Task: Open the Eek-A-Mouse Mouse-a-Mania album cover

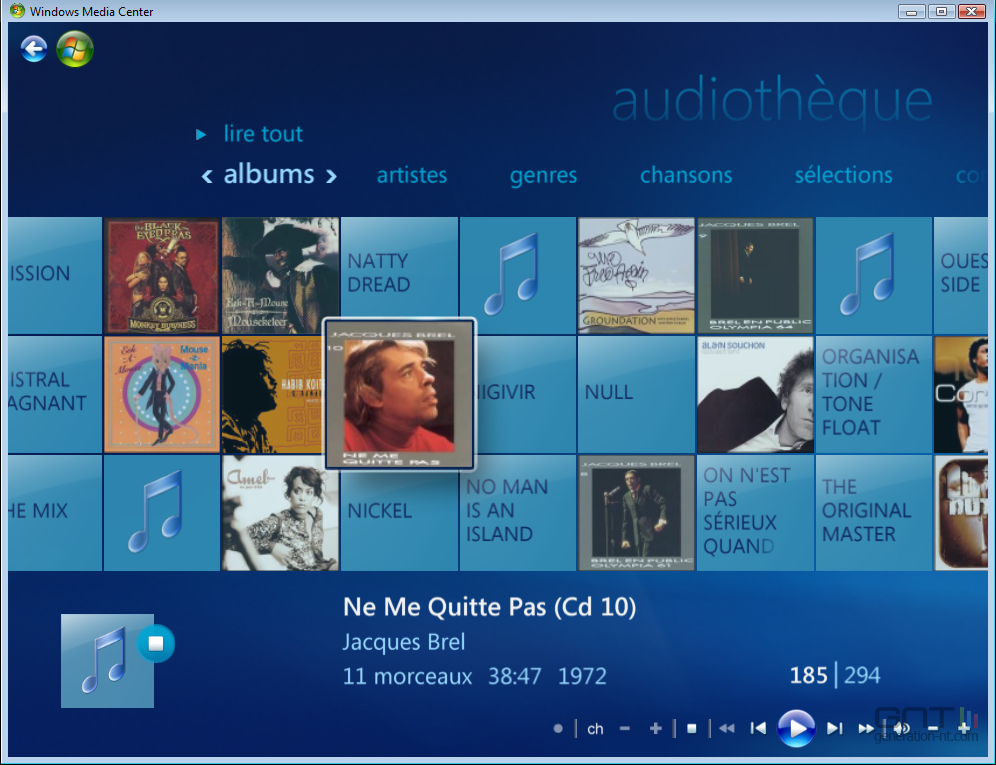Action: coord(162,395)
